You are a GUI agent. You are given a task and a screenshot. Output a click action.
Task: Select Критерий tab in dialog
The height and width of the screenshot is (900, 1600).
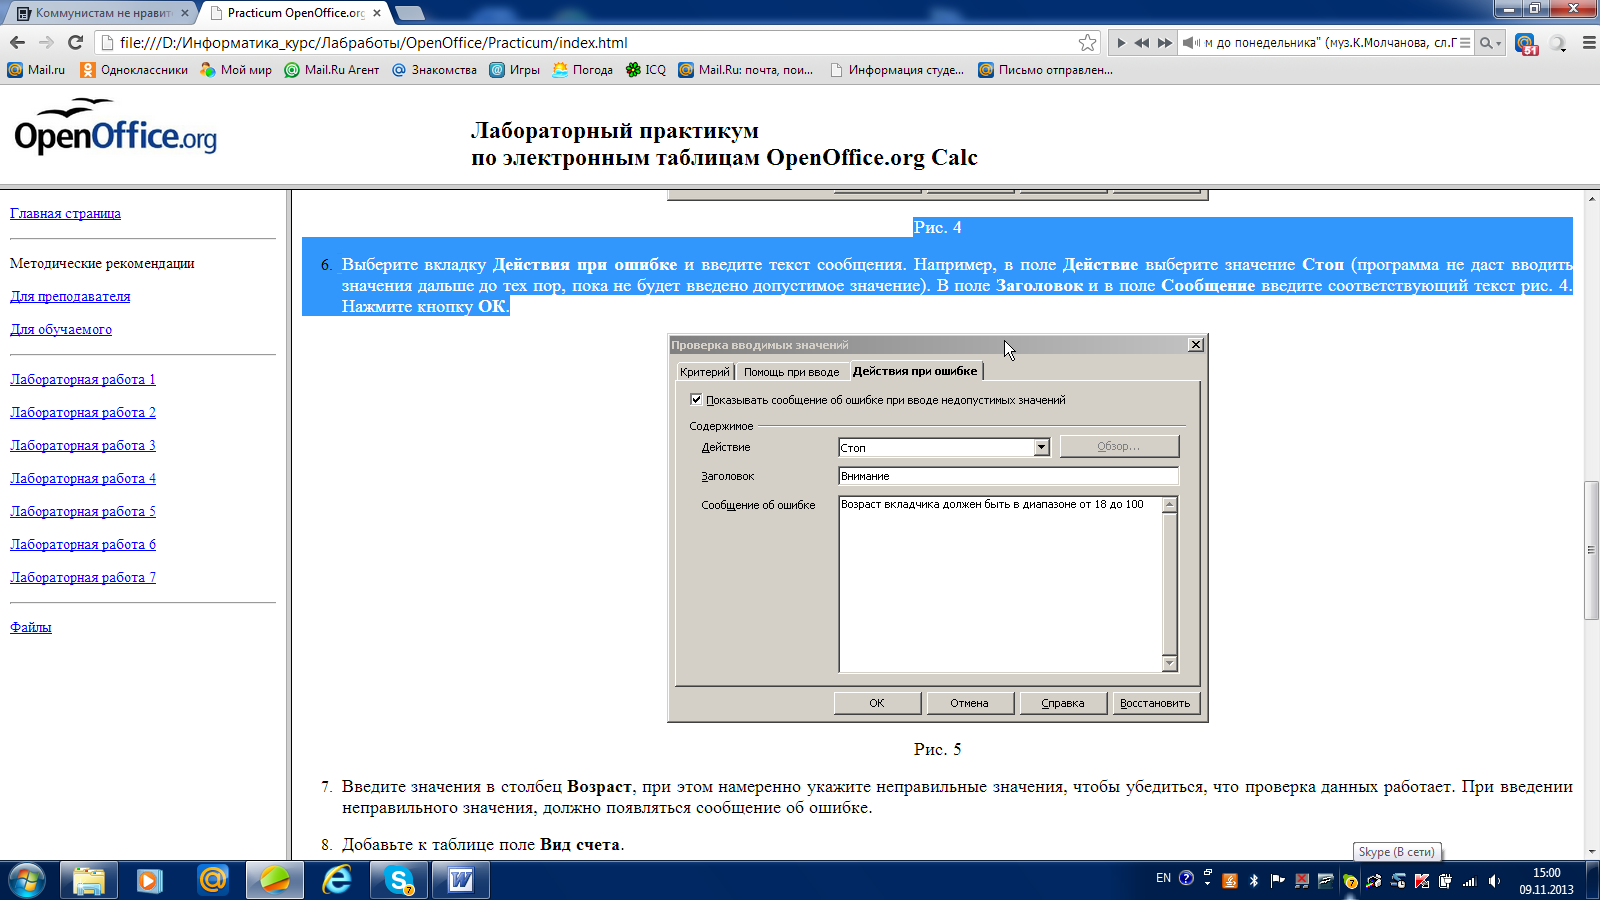[705, 372]
